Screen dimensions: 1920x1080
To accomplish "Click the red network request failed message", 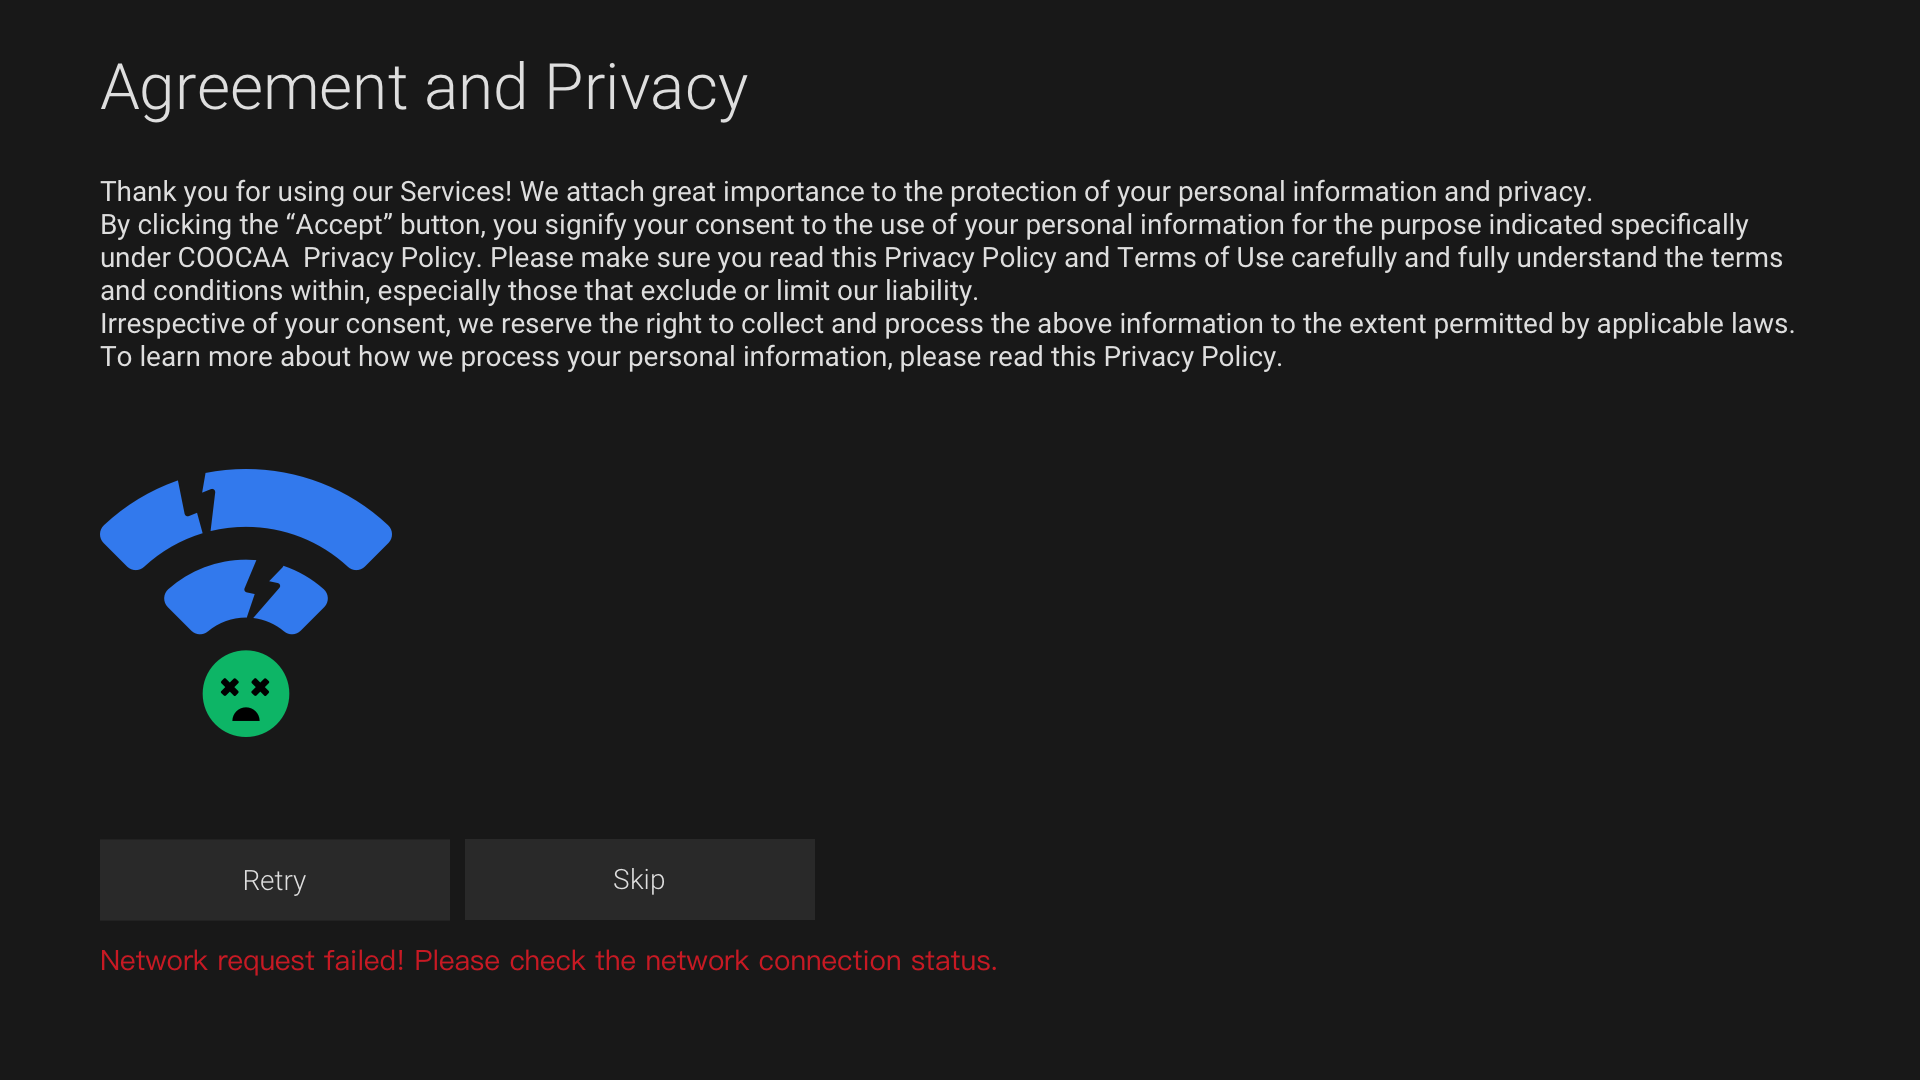I will tap(548, 961).
